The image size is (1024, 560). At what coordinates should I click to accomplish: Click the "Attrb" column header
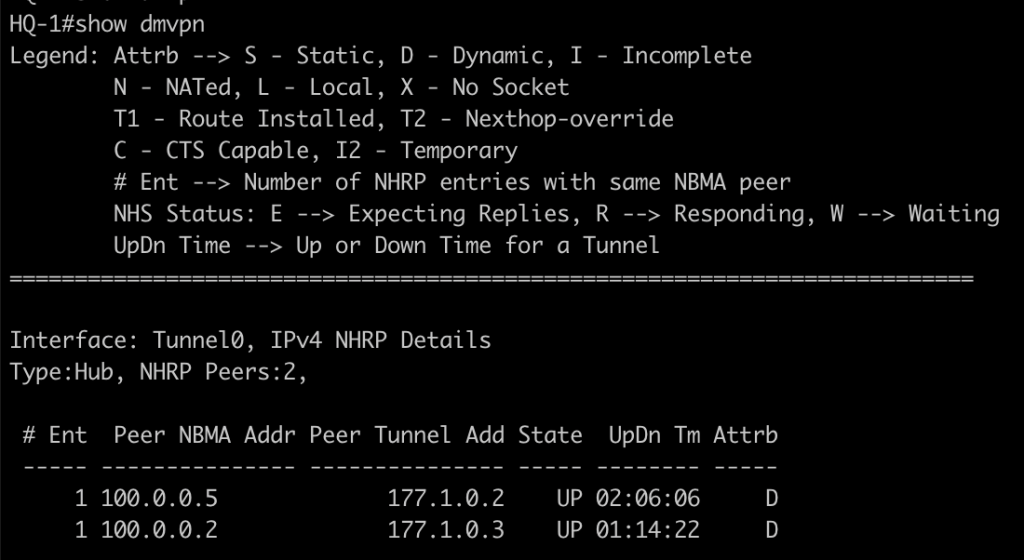click(745, 435)
